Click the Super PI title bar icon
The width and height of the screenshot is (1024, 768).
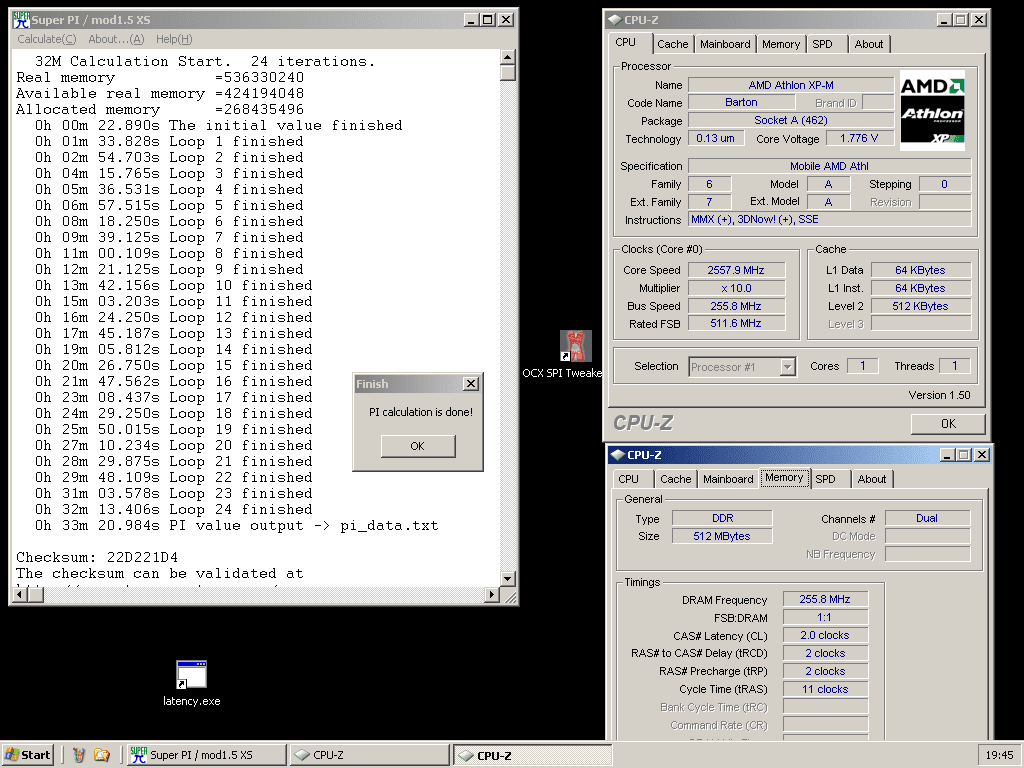(22, 20)
